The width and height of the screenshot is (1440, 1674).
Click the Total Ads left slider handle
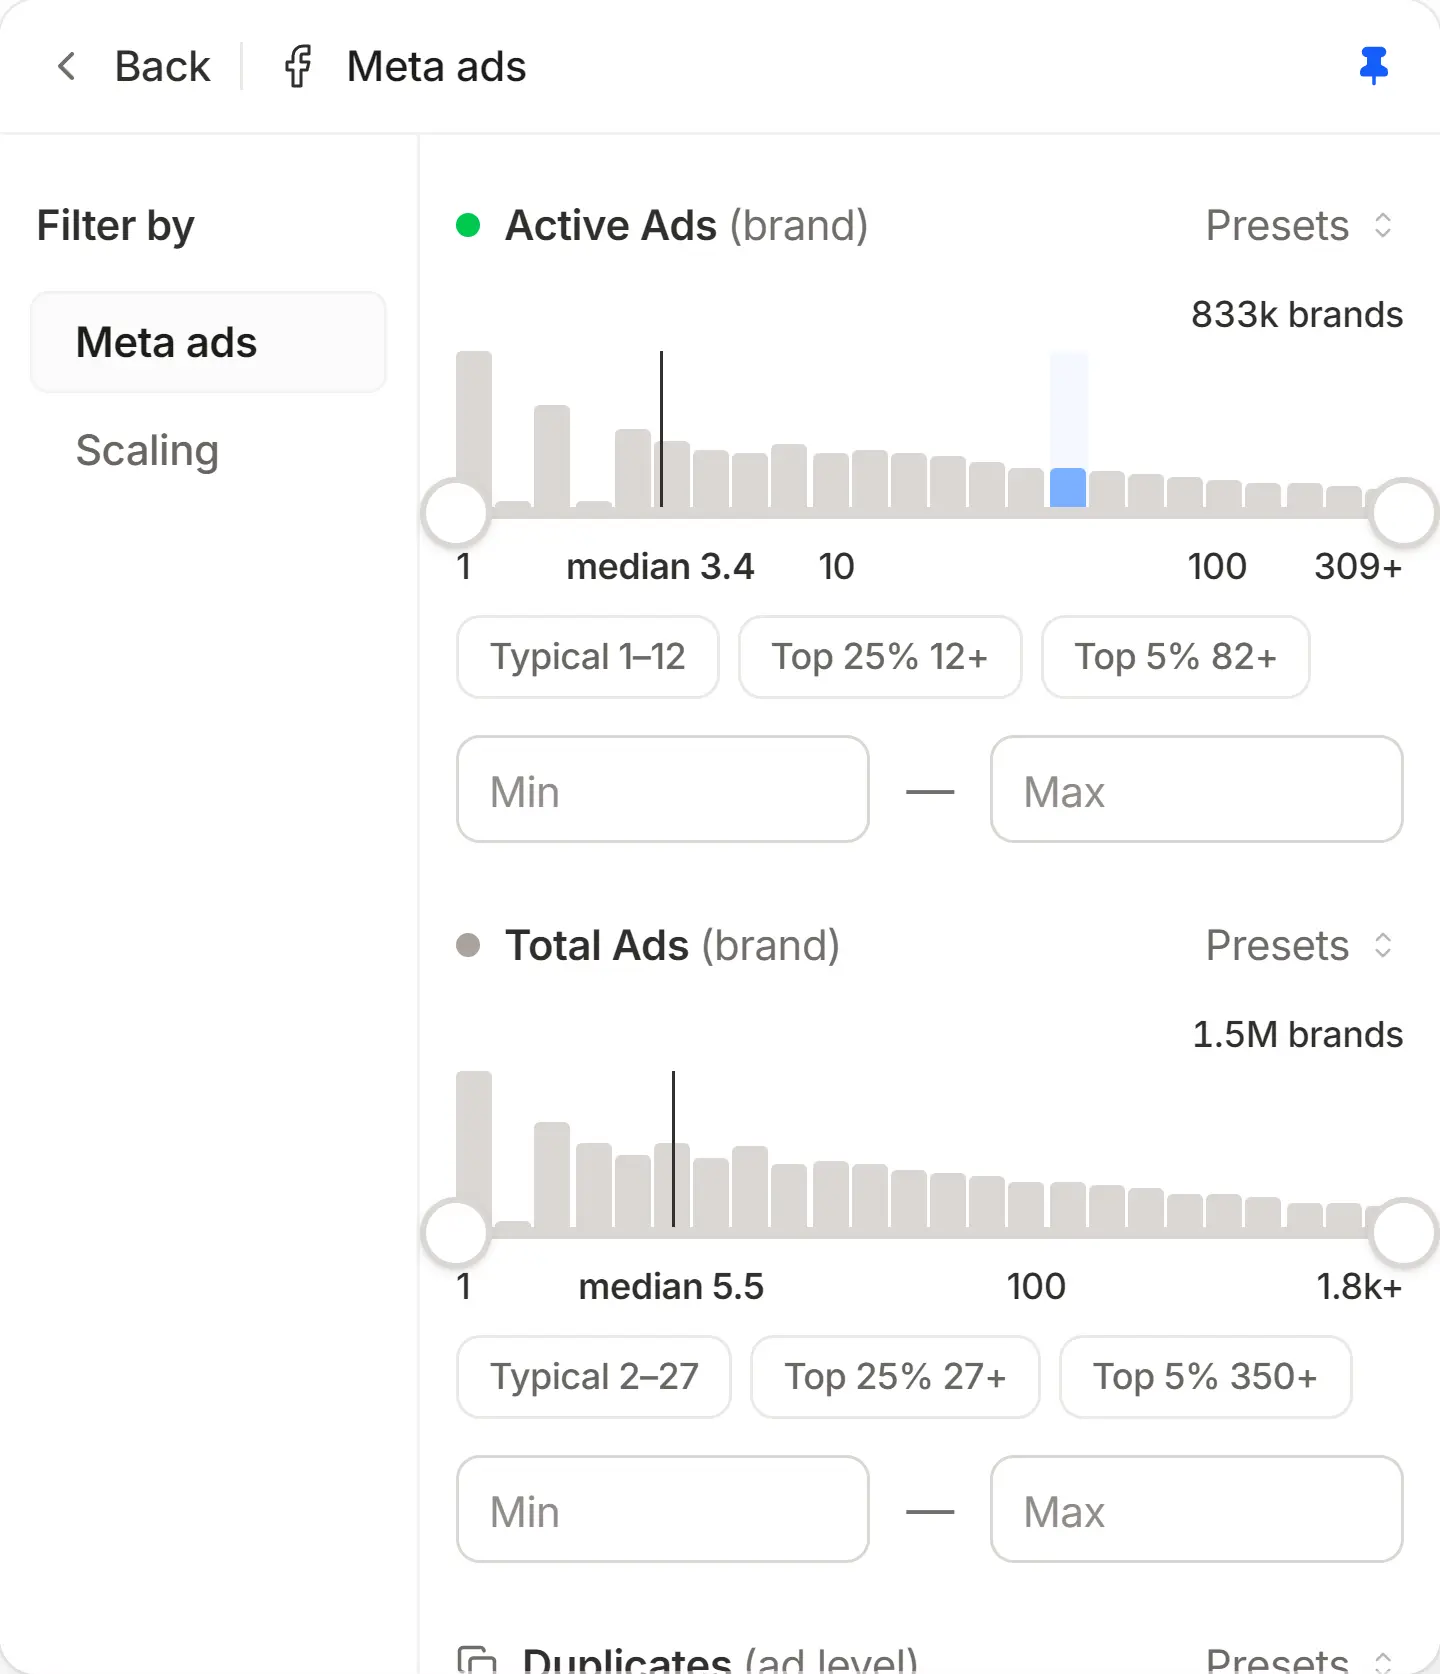click(456, 1232)
